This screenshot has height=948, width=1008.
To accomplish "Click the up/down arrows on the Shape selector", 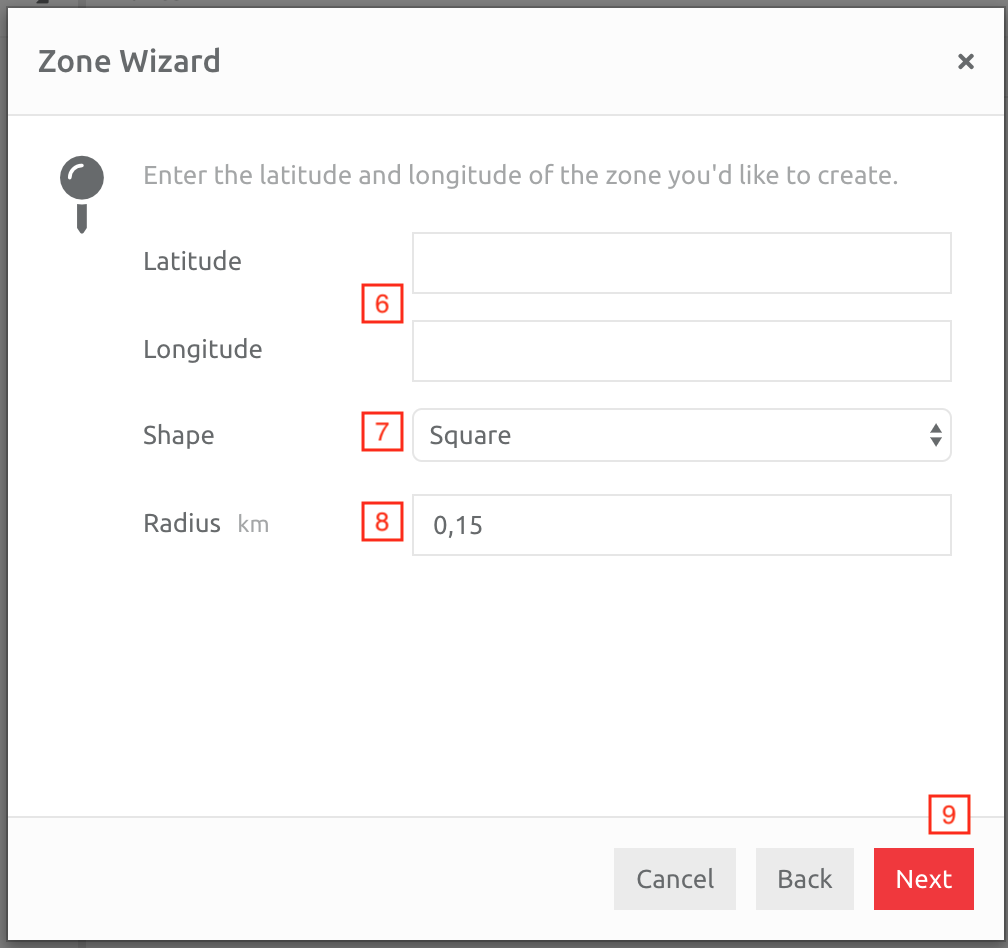I will 936,435.
